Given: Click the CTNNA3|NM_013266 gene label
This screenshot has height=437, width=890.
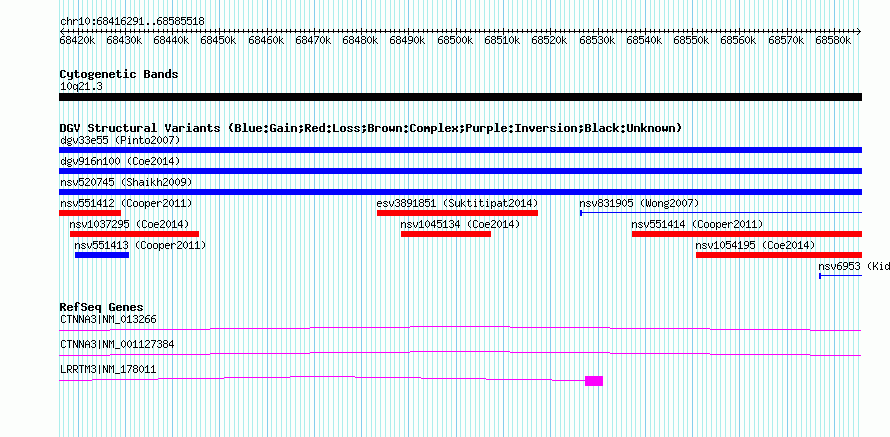Looking at the screenshot, I should [108, 320].
